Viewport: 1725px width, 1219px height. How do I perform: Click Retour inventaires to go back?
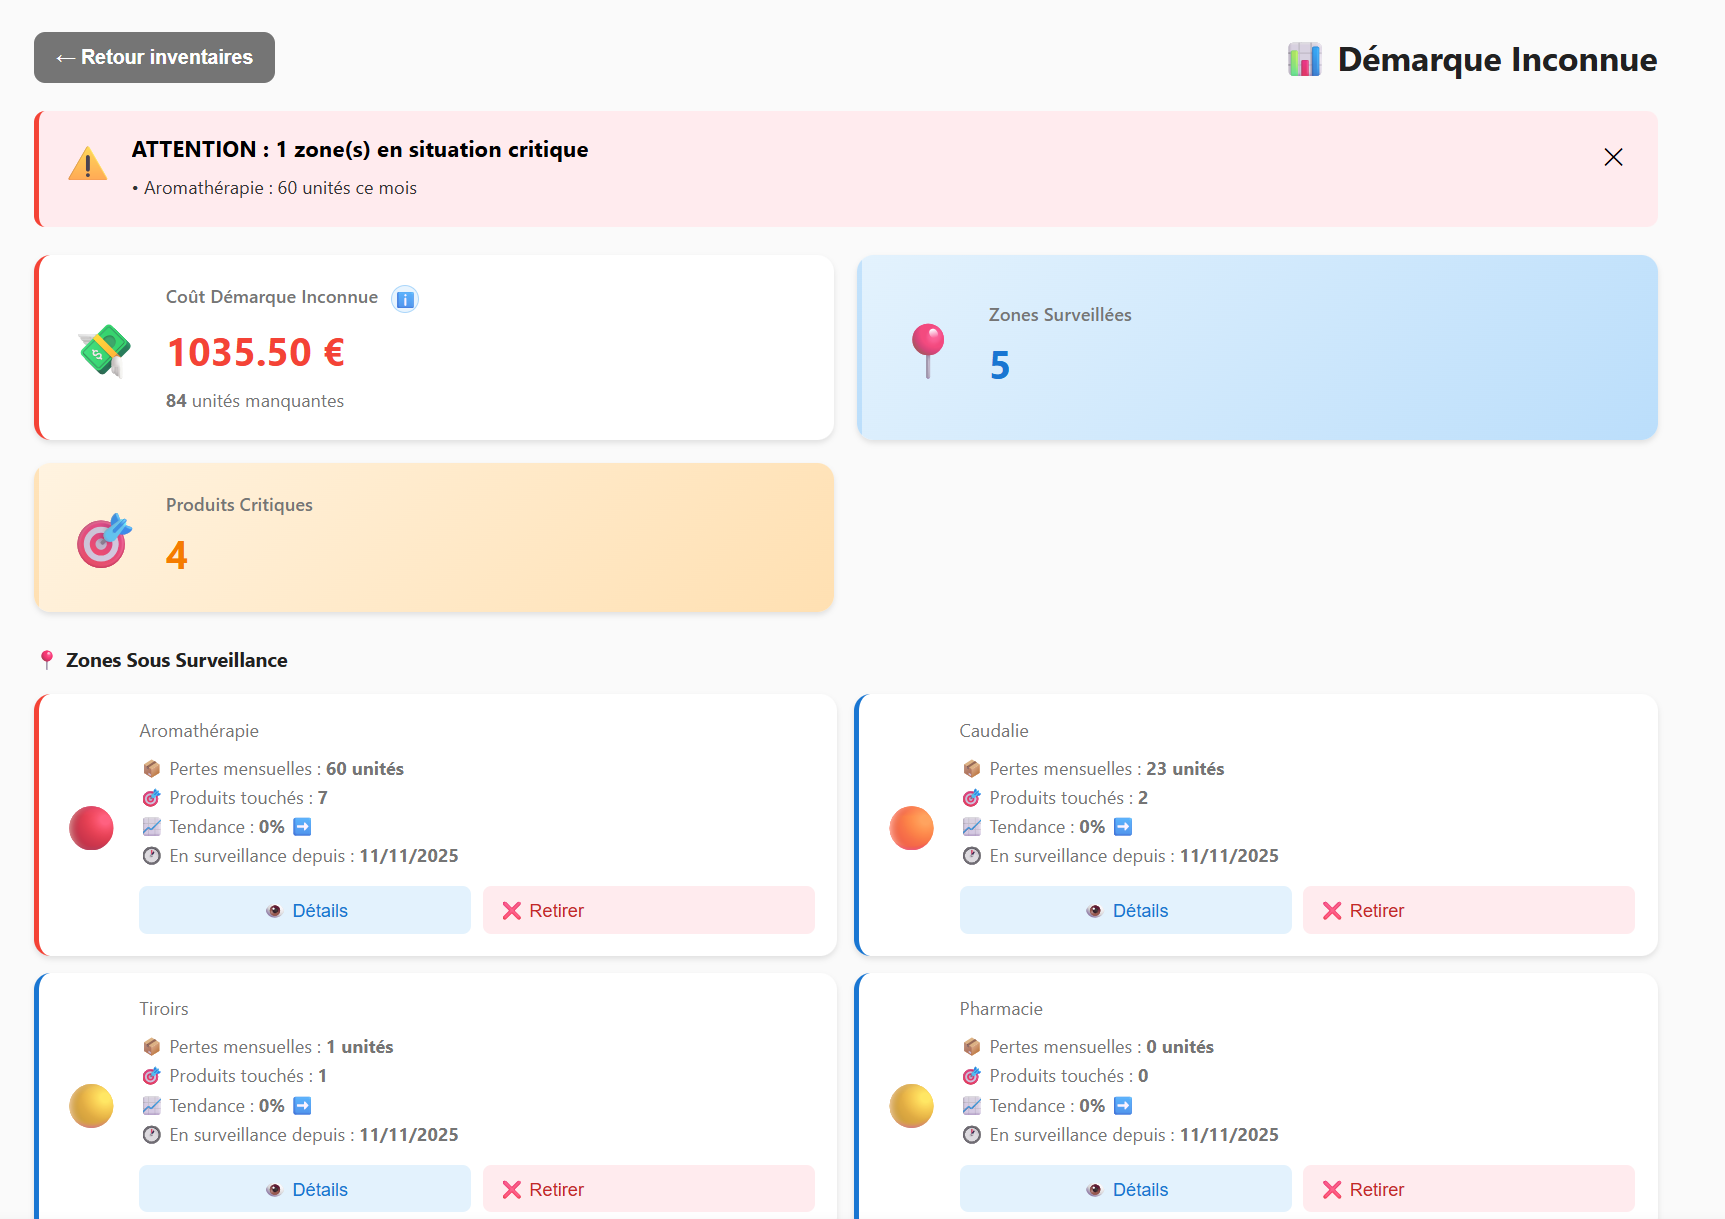[154, 57]
